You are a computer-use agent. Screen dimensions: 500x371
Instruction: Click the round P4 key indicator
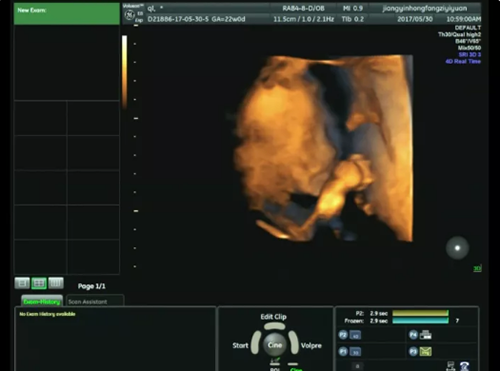413,335
